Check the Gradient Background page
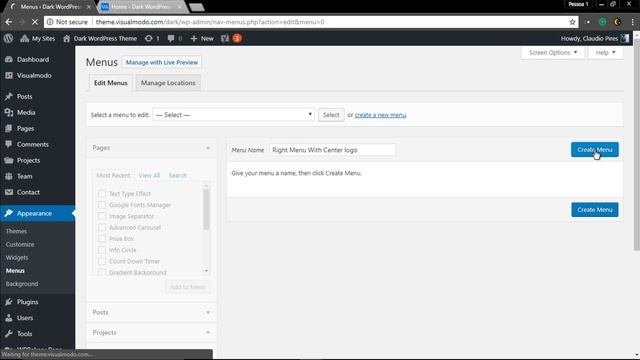 click(x=102, y=272)
